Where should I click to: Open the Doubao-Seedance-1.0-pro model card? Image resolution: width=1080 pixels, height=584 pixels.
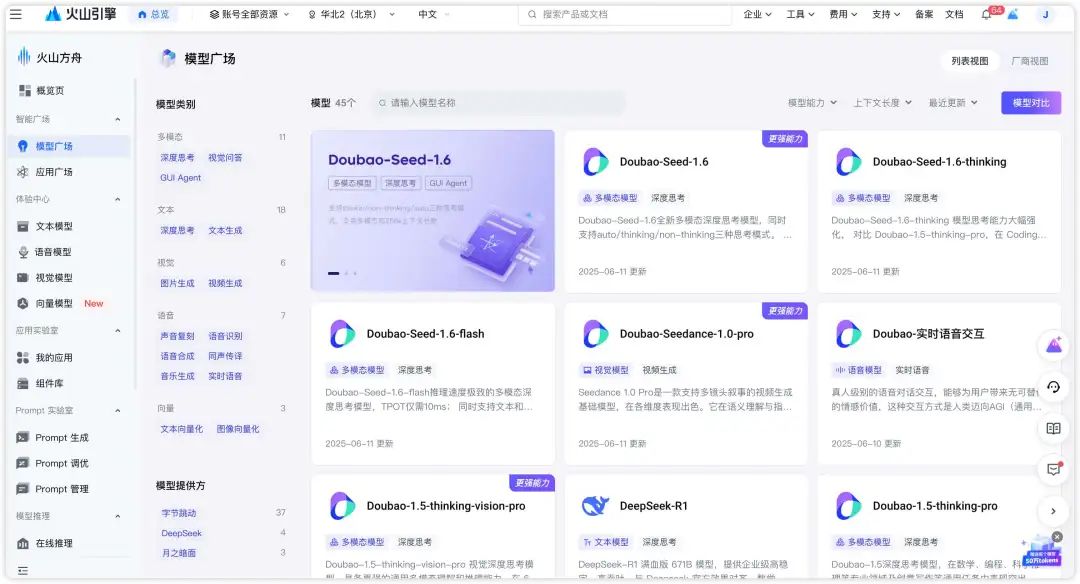coord(685,384)
